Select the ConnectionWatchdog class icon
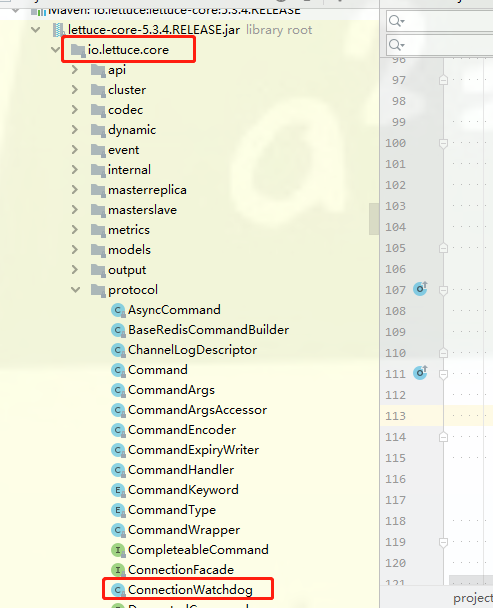Image resolution: width=493 pixels, height=608 pixels. (118, 590)
